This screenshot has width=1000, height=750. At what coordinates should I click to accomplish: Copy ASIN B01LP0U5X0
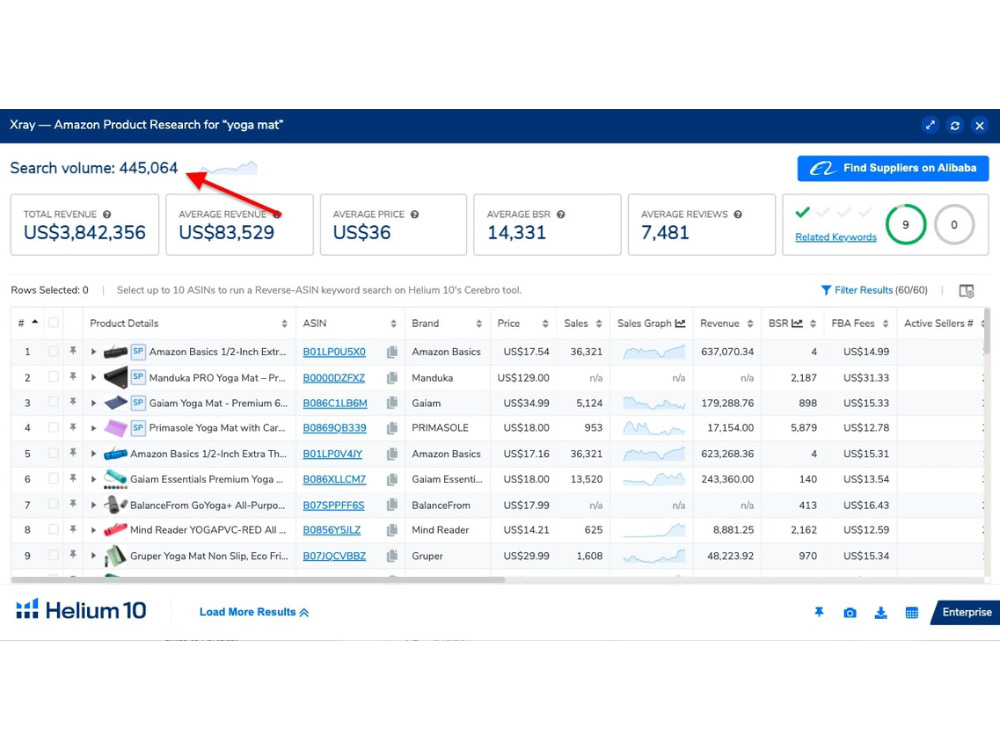(x=392, y=351)
